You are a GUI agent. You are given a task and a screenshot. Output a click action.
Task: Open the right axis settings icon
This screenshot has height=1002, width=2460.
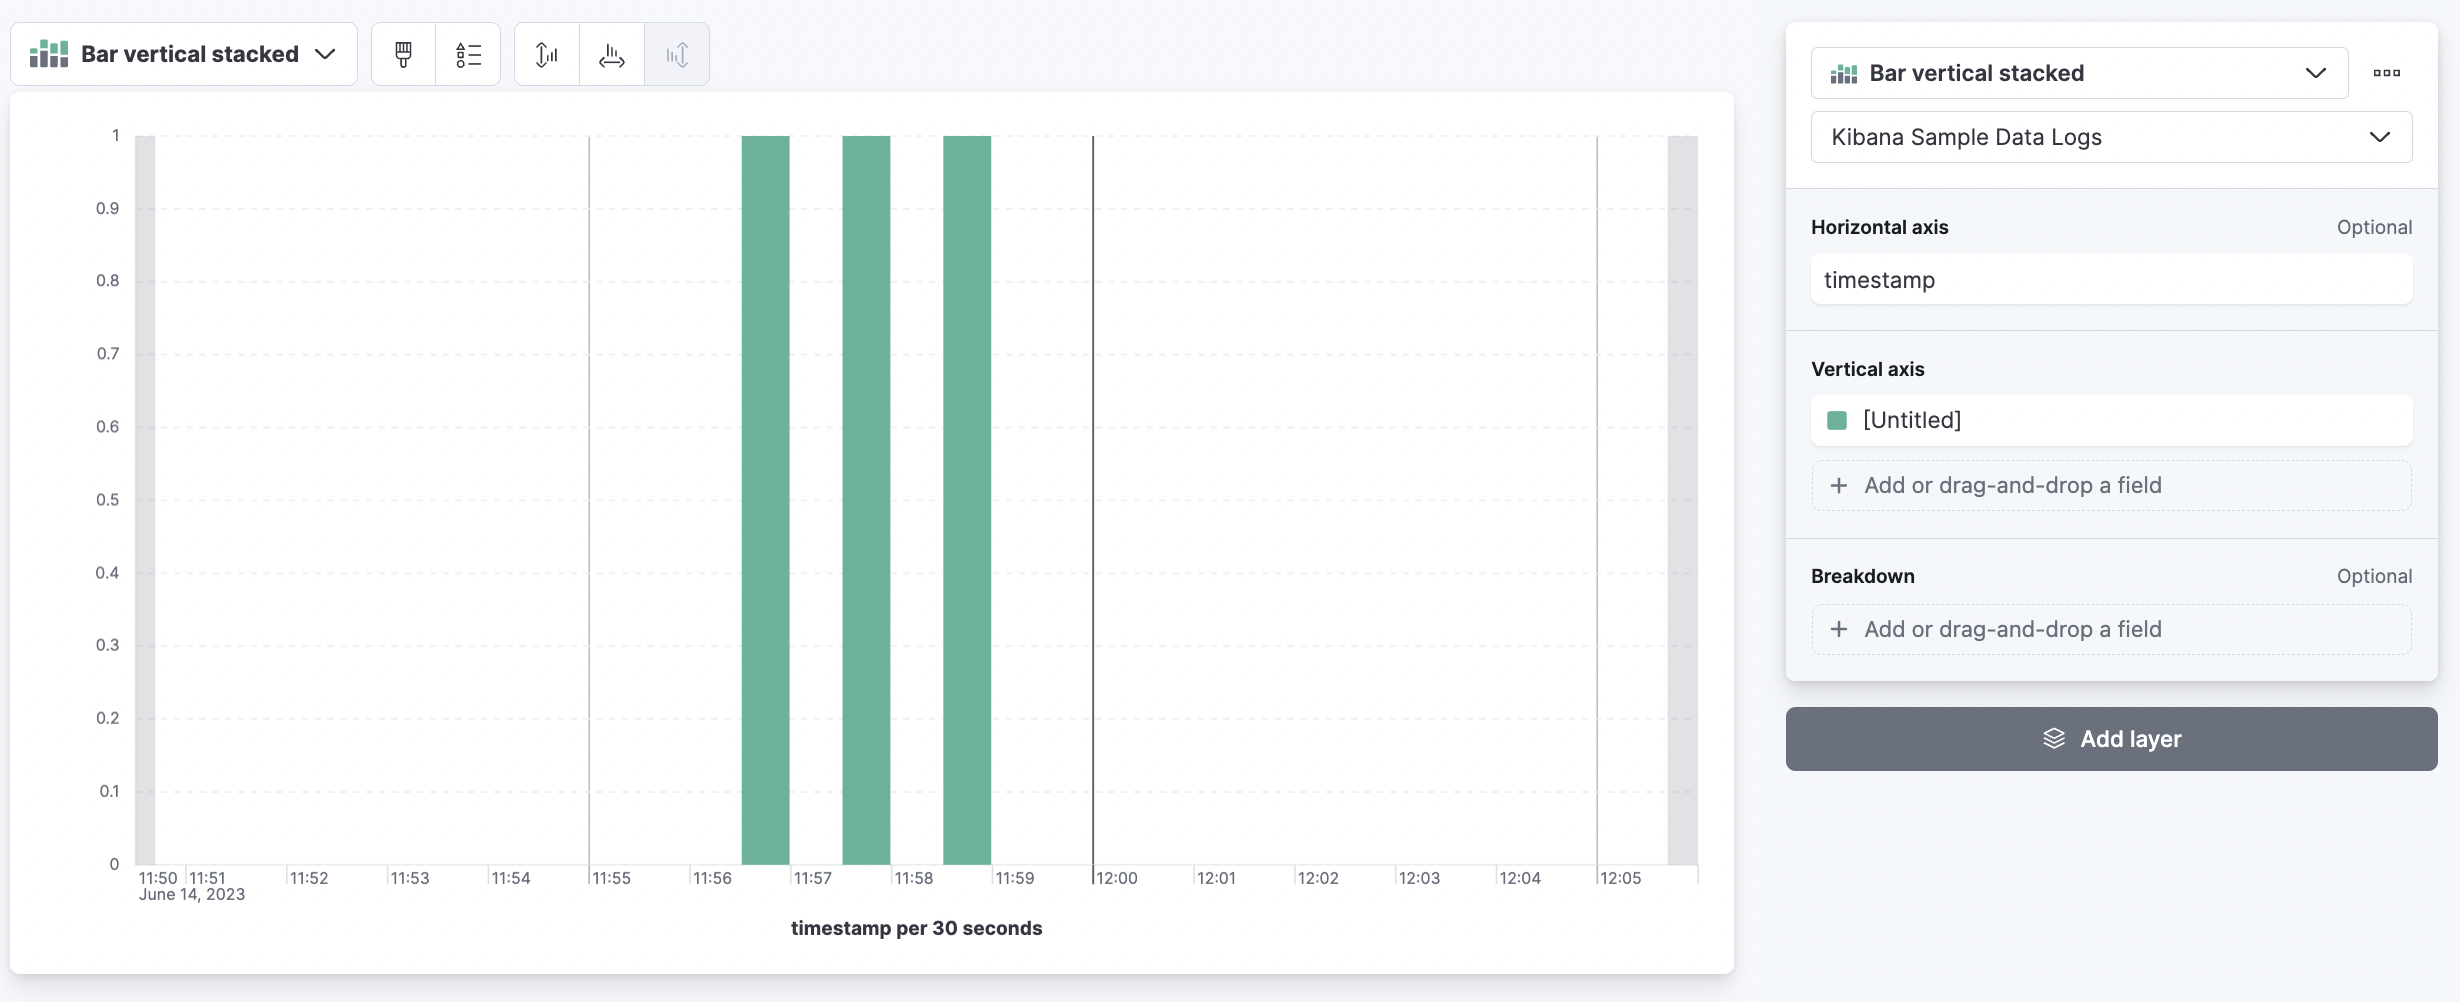click(677, 54)
